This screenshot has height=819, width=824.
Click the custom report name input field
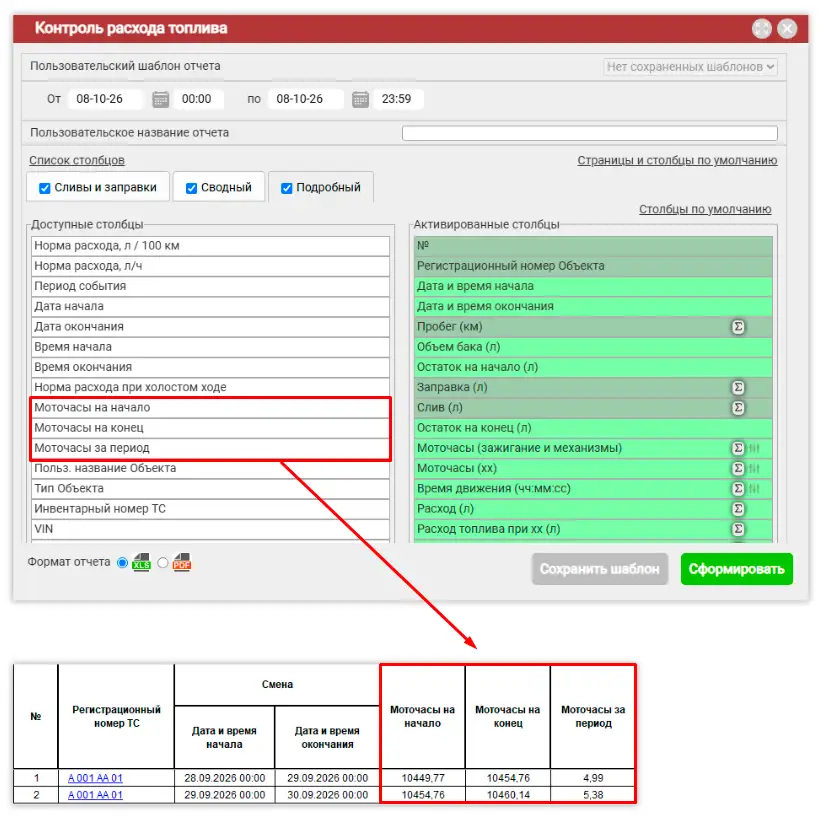tap(590, 133)
